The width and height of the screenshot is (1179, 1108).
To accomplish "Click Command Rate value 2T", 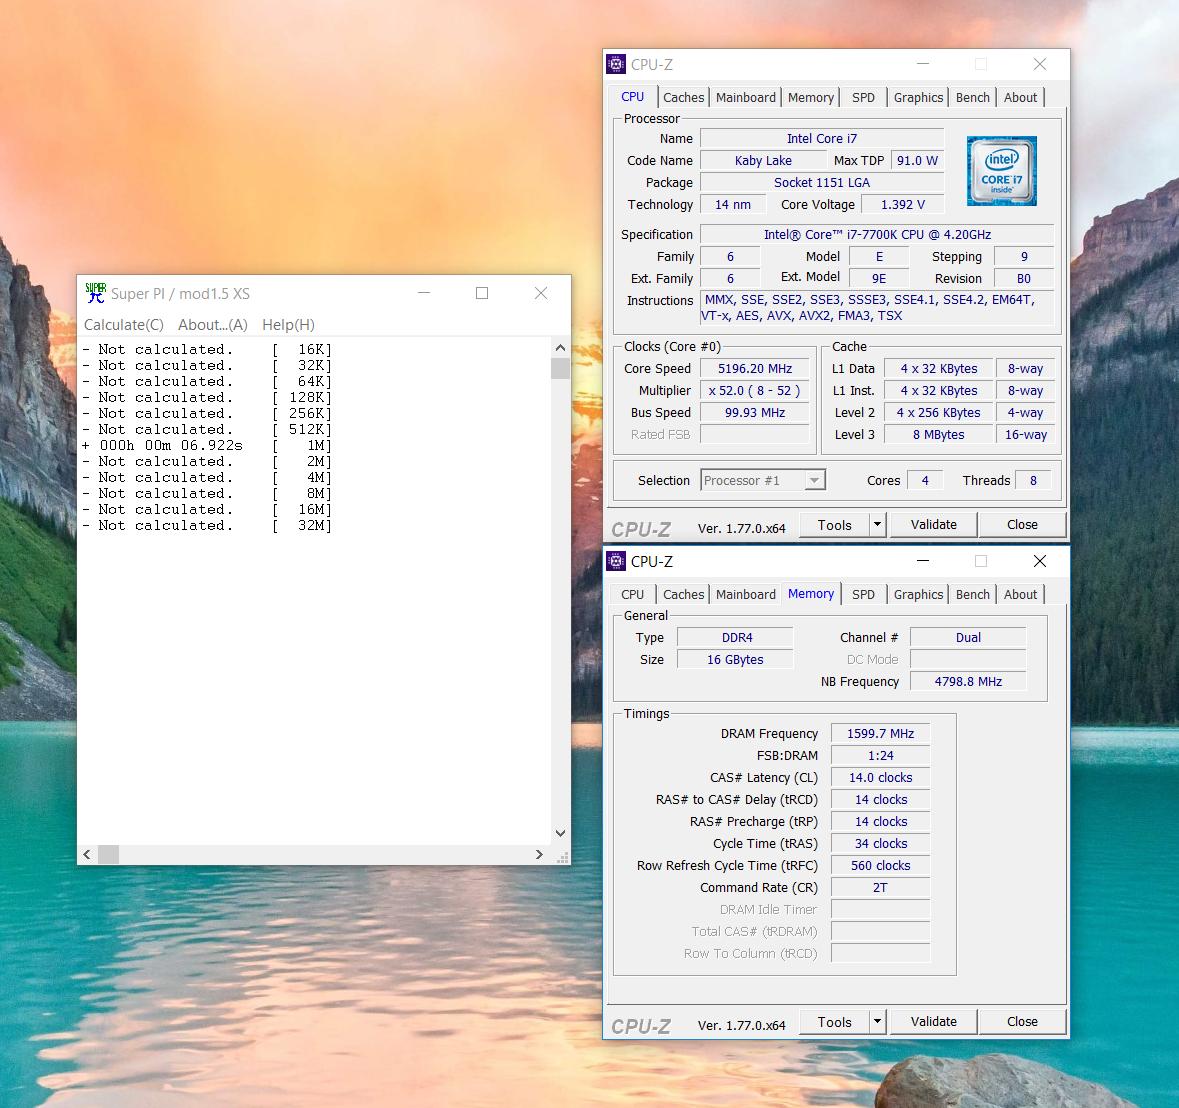I will [880, 887].
